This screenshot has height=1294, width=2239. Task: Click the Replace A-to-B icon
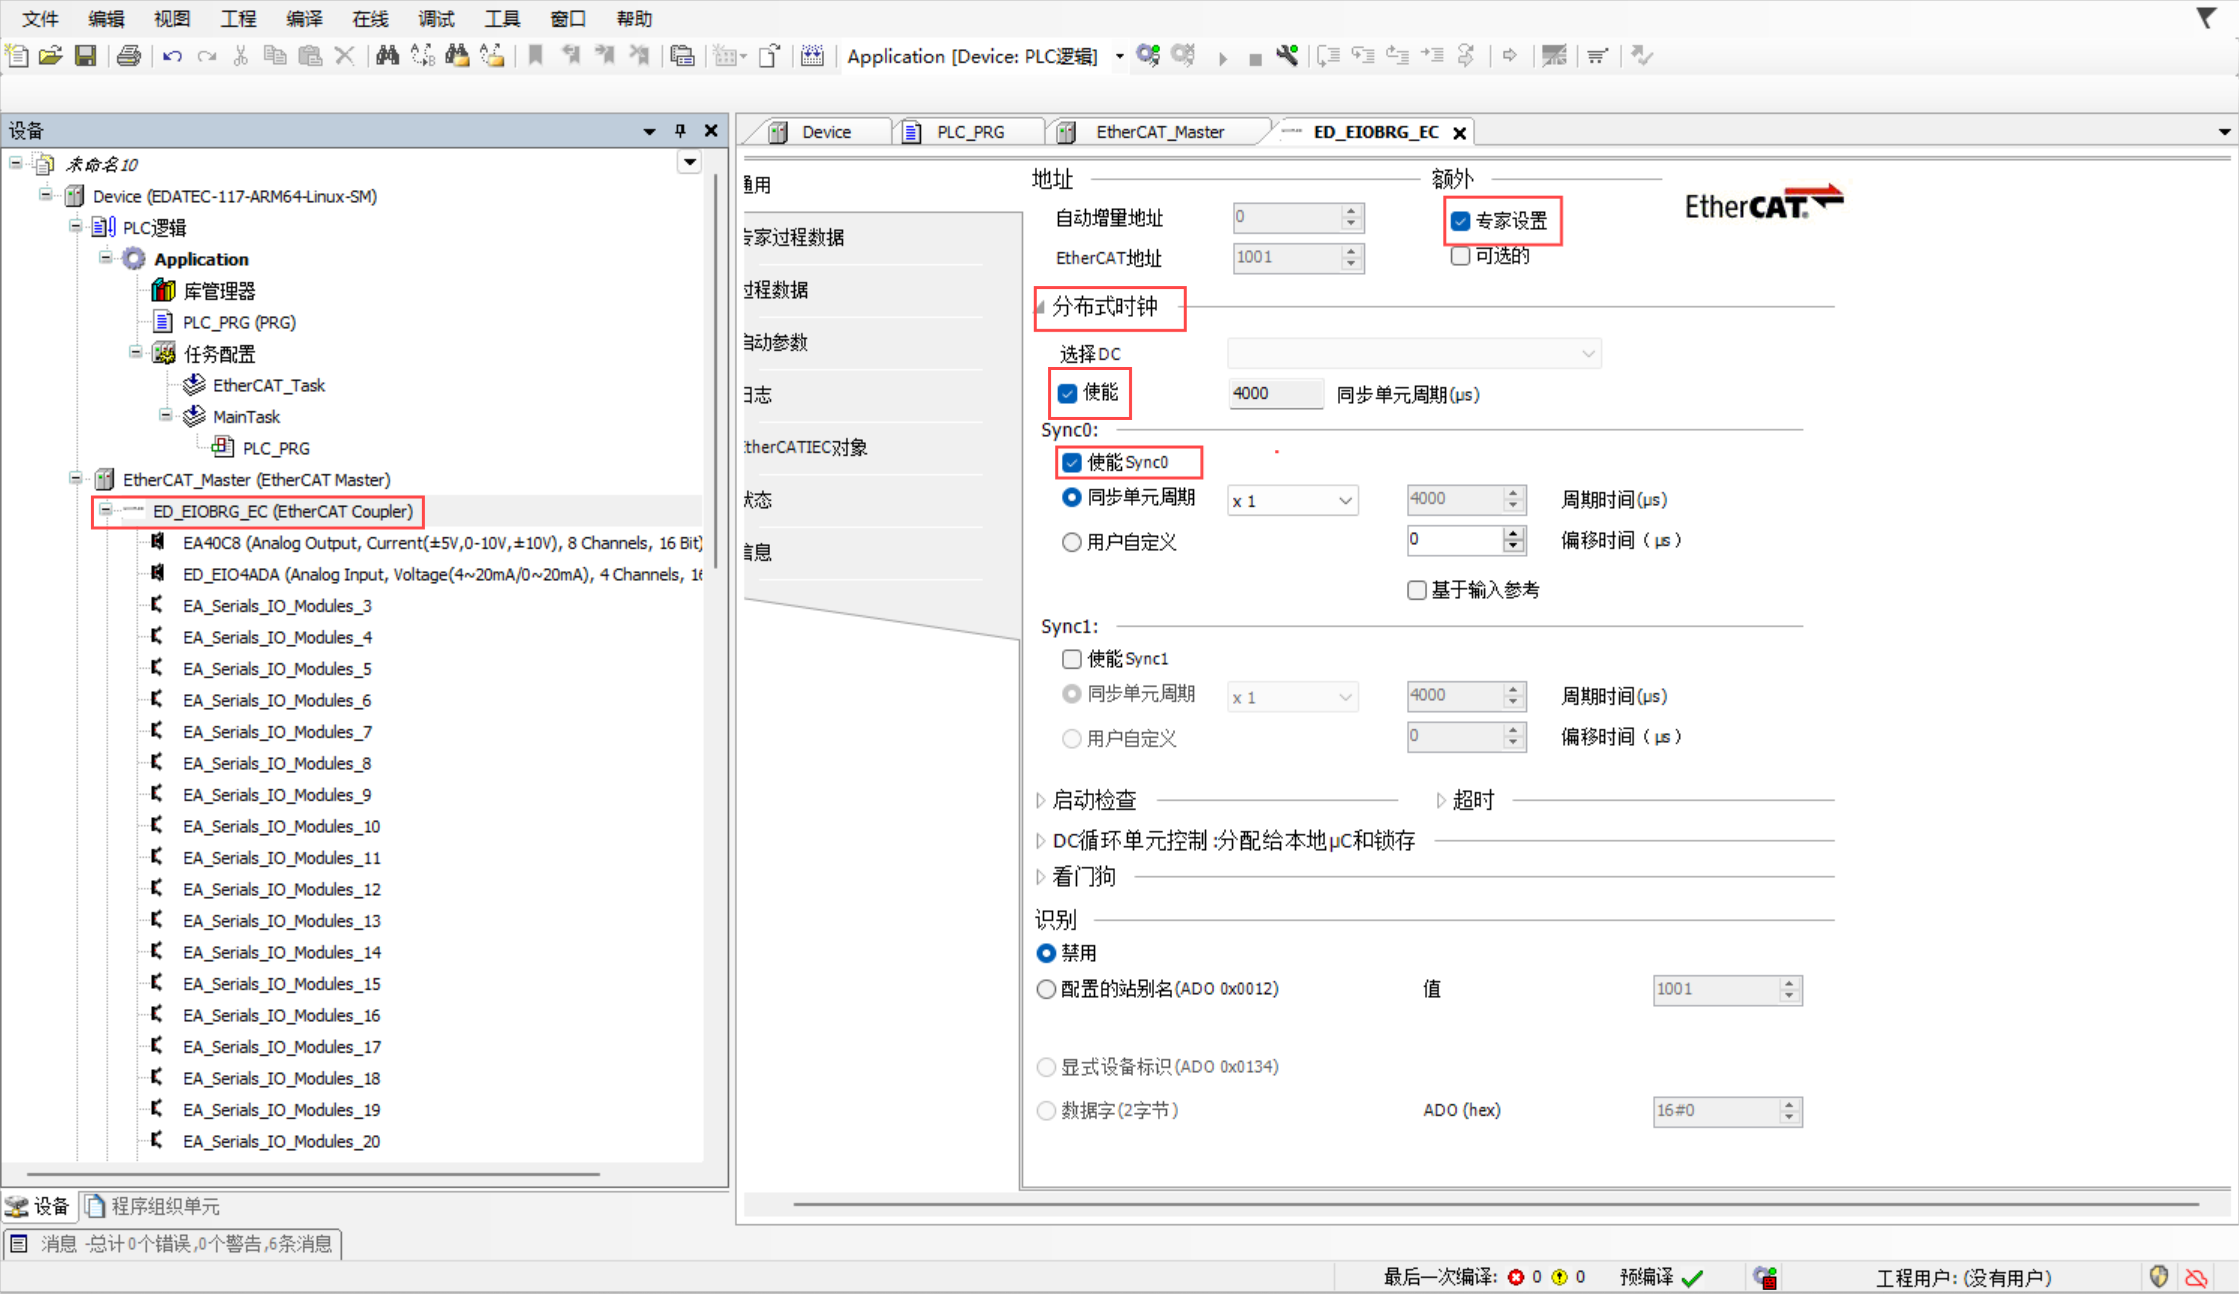423,56
